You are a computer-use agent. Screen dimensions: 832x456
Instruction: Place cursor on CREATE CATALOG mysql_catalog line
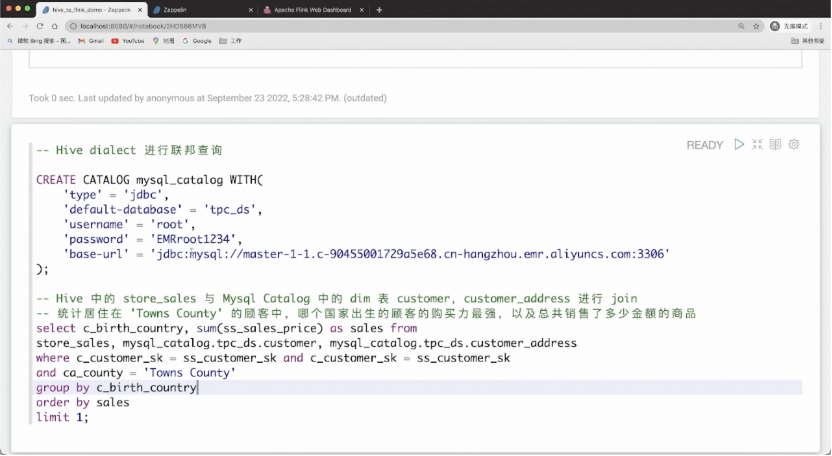(x=150, y=180)
